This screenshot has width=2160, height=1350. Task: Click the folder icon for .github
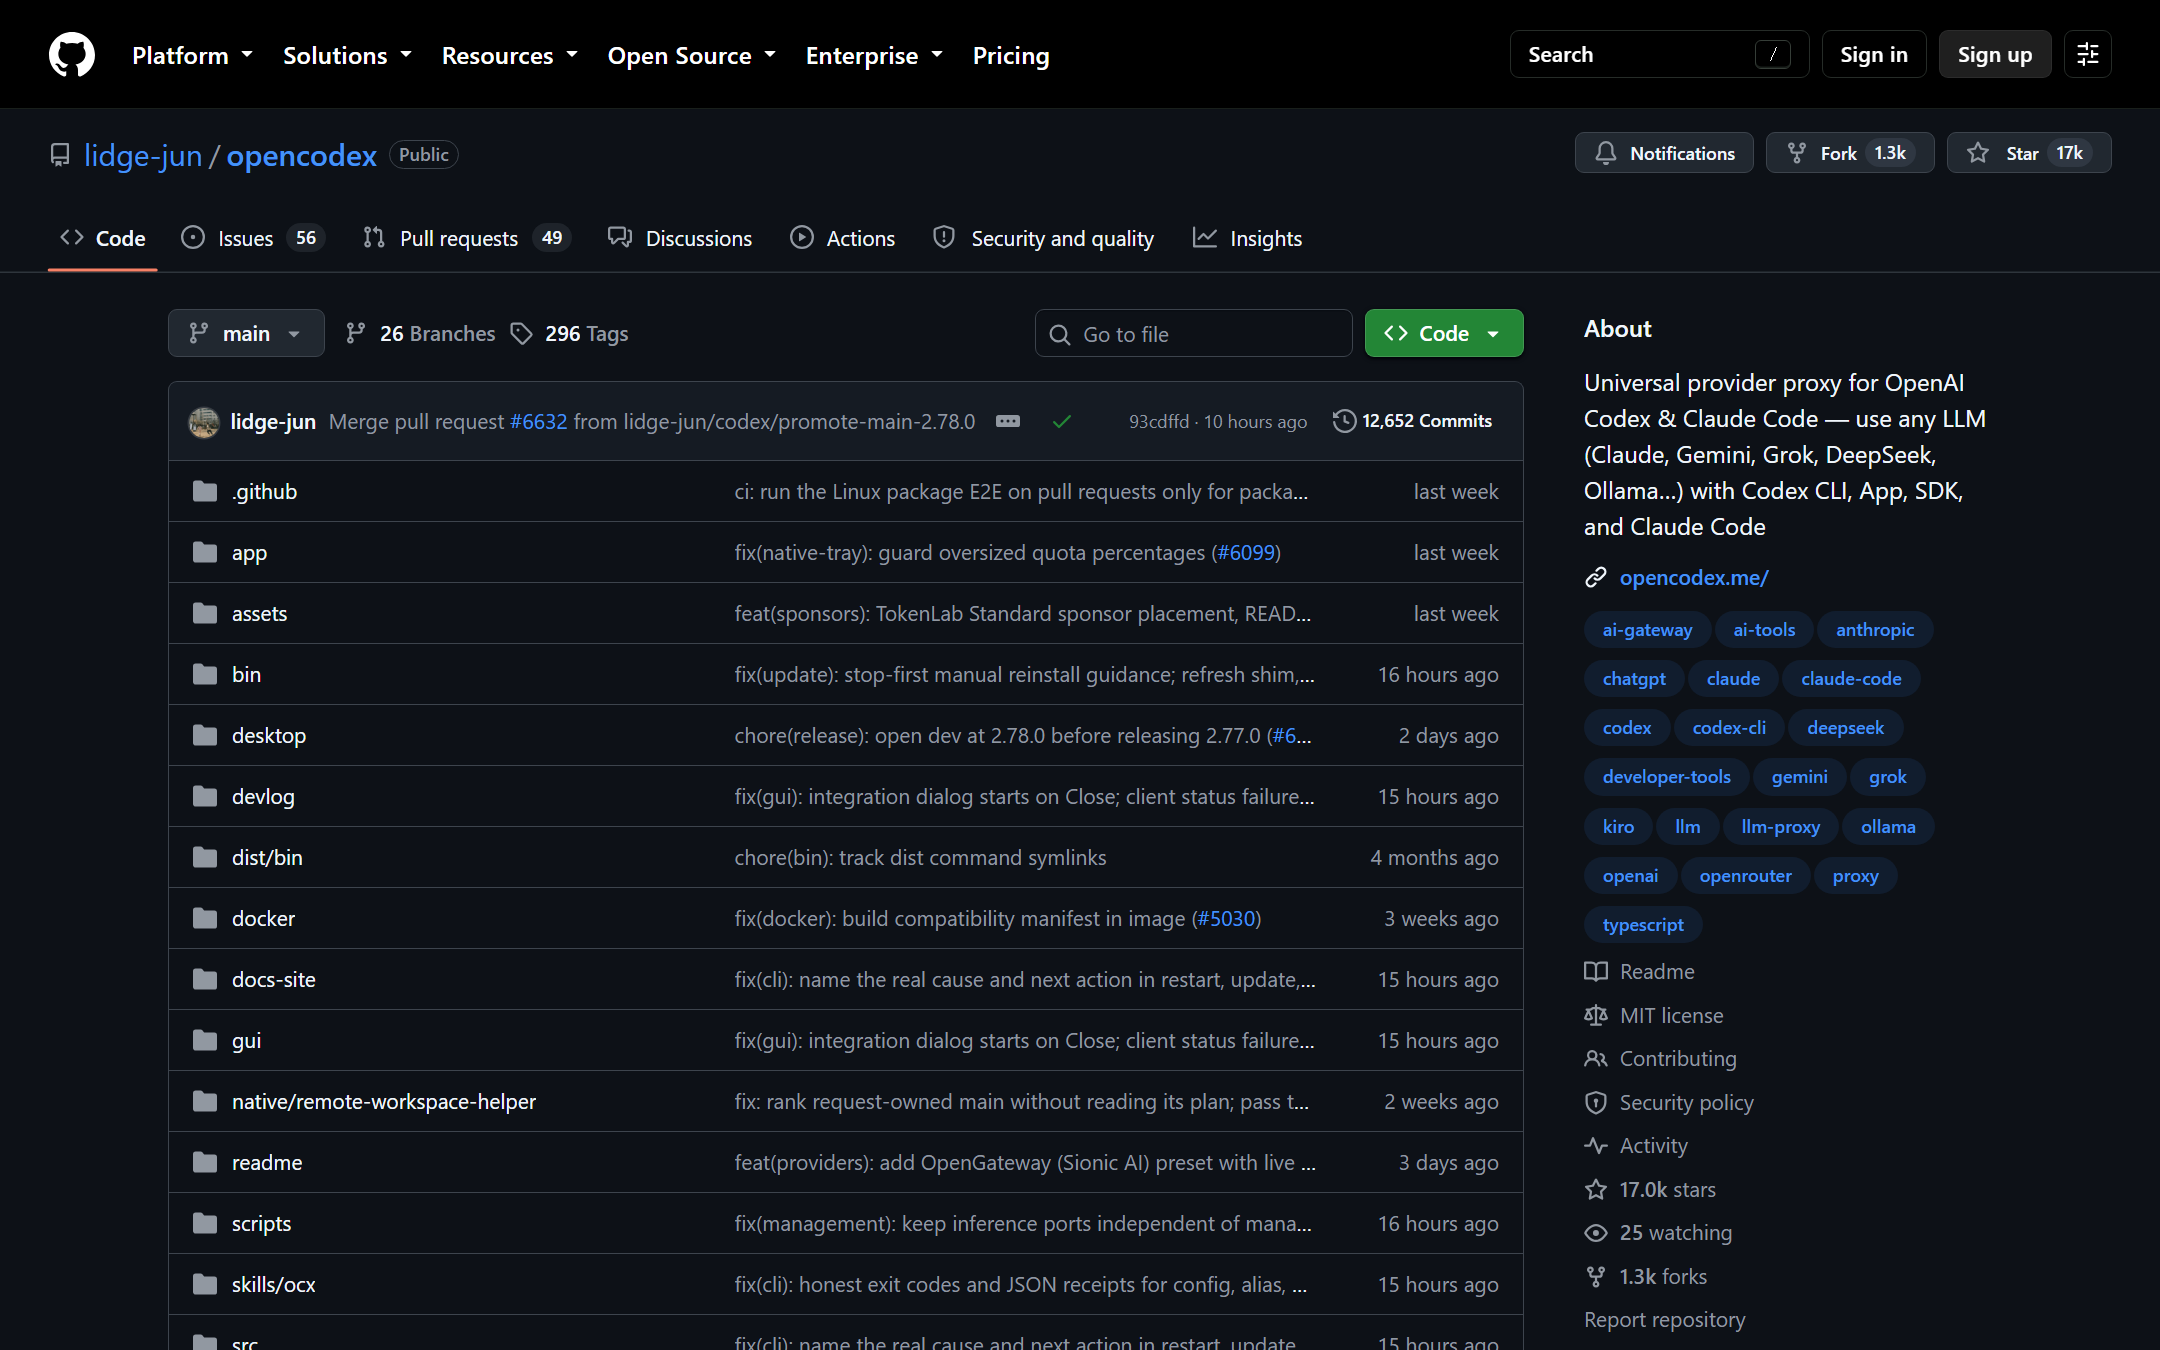(205, 491)
